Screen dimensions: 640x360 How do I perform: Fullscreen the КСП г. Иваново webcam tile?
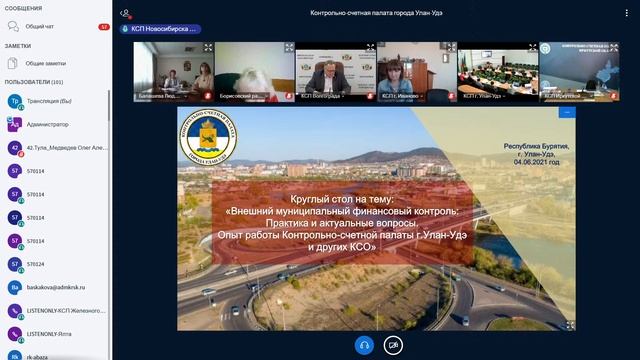coord(451,47)
